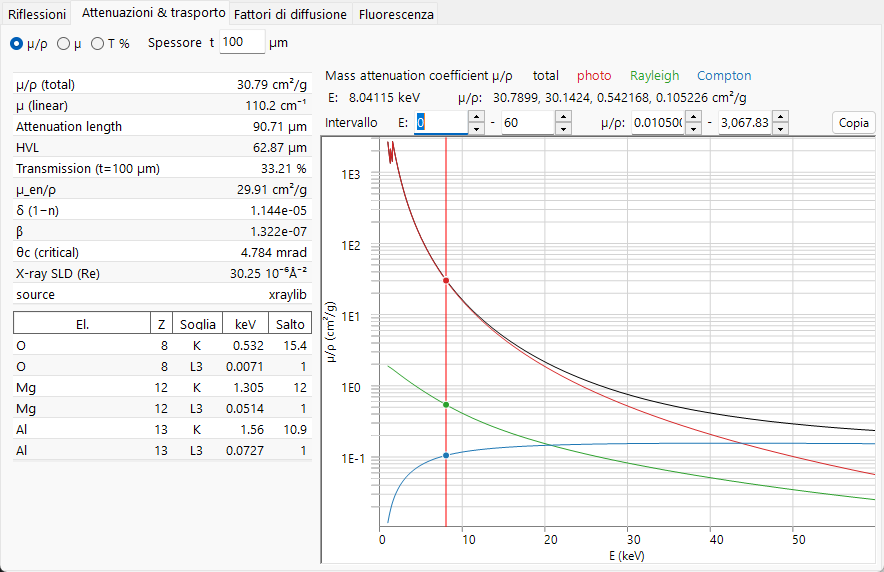Click the 'total' legend label
Screen dimensions: 884x572
[x=546, y=76]
